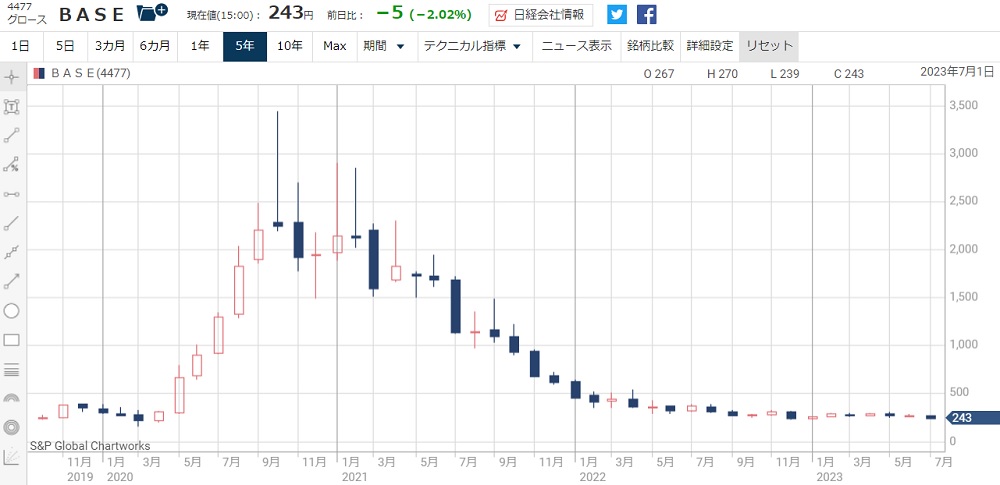
Task: Switch chart to 6カ月 range
Action: coord(155,46)
